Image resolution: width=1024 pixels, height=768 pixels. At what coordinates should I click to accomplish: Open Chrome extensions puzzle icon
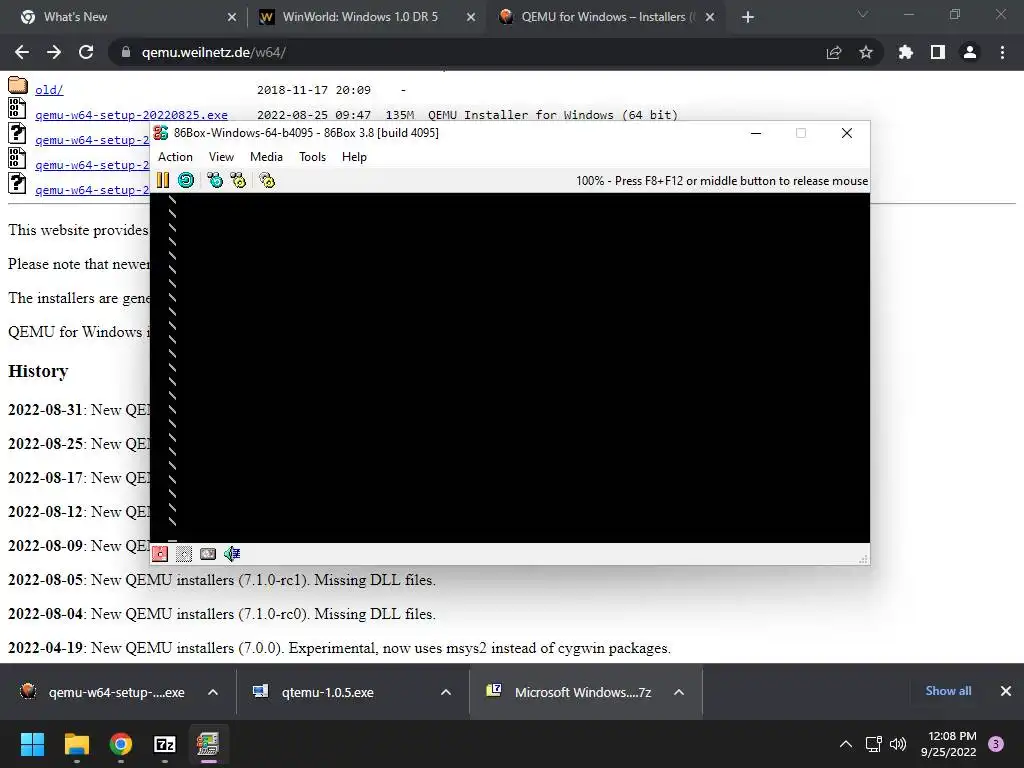click(906, 52)
